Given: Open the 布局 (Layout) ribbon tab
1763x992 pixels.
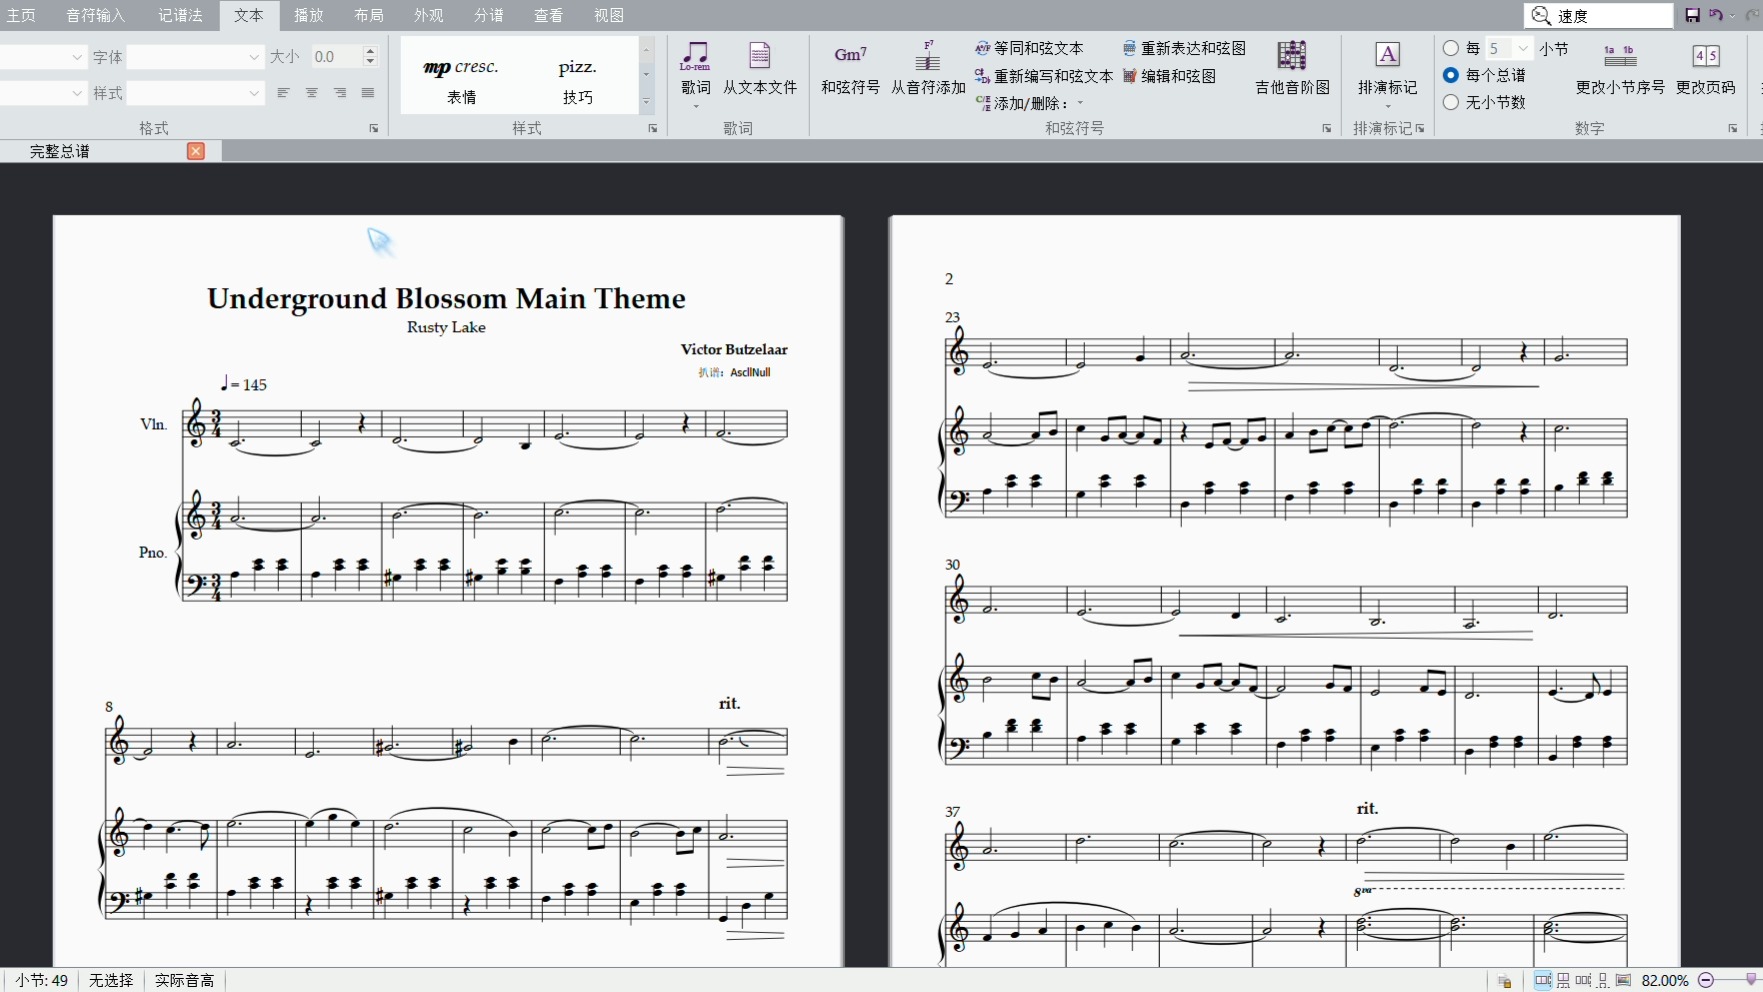Looking at the screenshot, I should (369, 15).
